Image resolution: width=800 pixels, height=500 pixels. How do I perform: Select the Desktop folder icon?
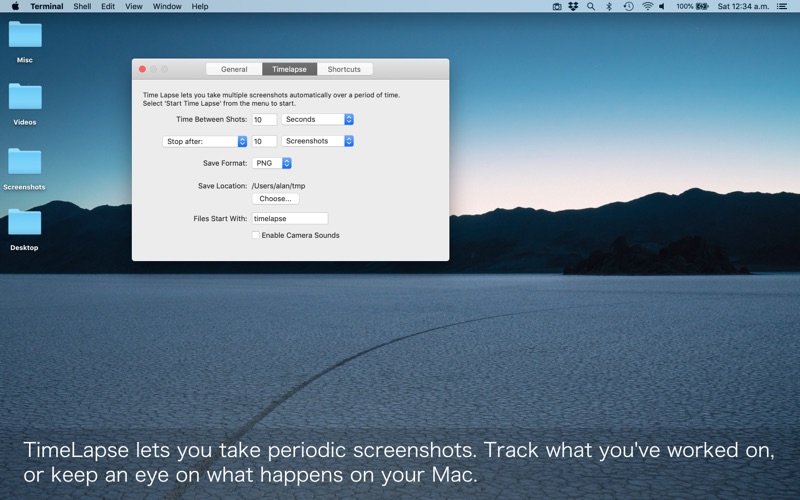tap(24, 222)
